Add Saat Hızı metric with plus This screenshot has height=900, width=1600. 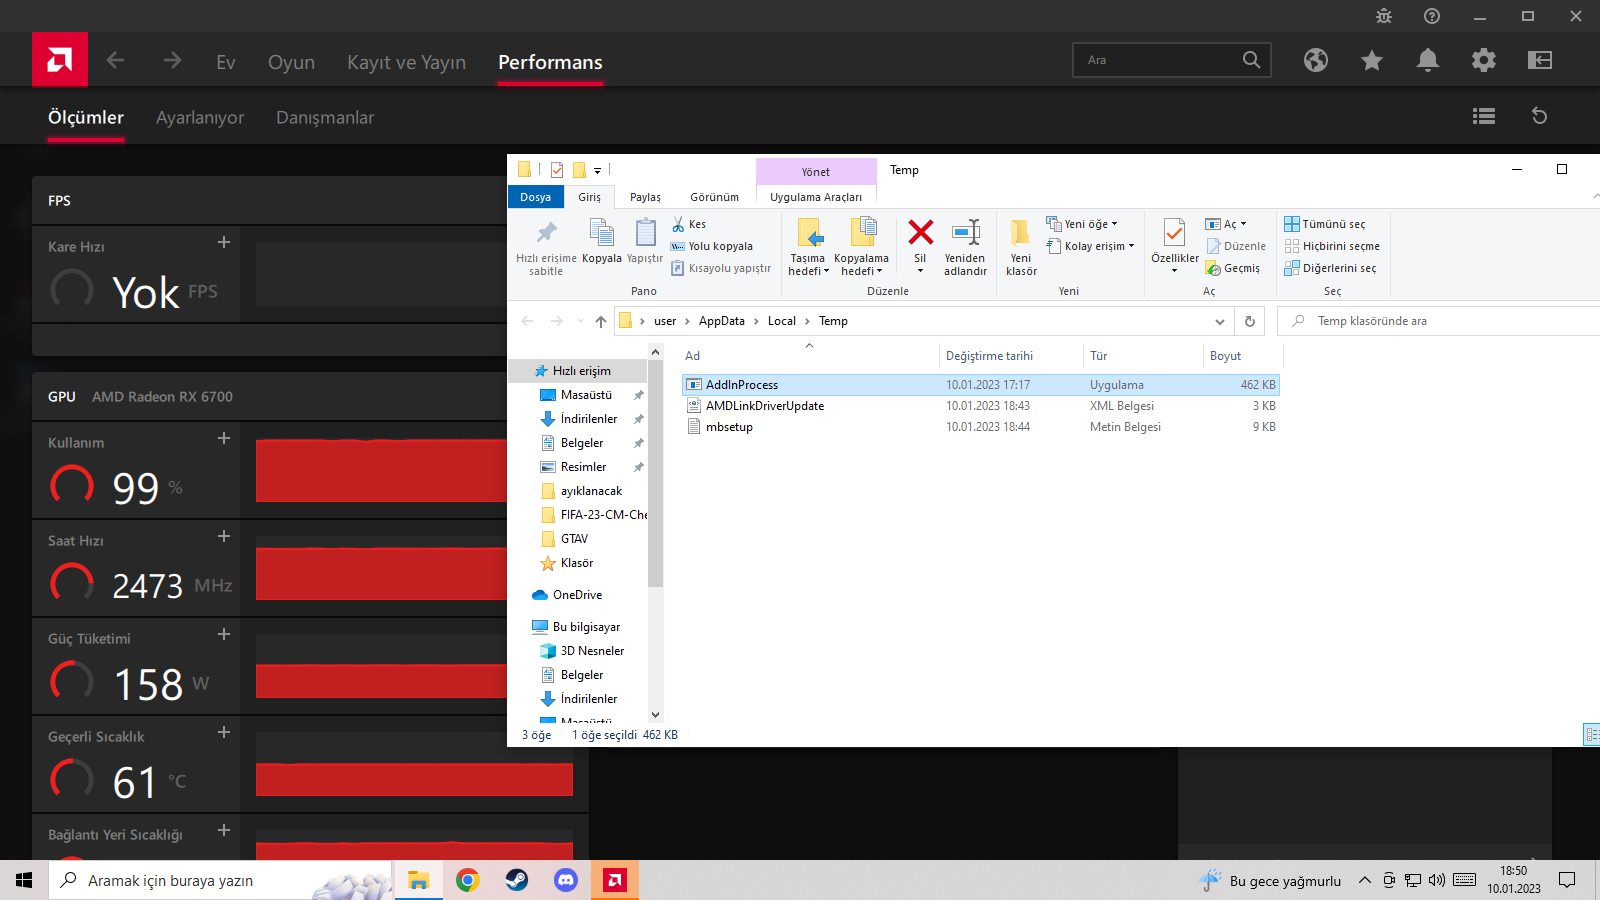pyautogui.click(x=224, y=536)
